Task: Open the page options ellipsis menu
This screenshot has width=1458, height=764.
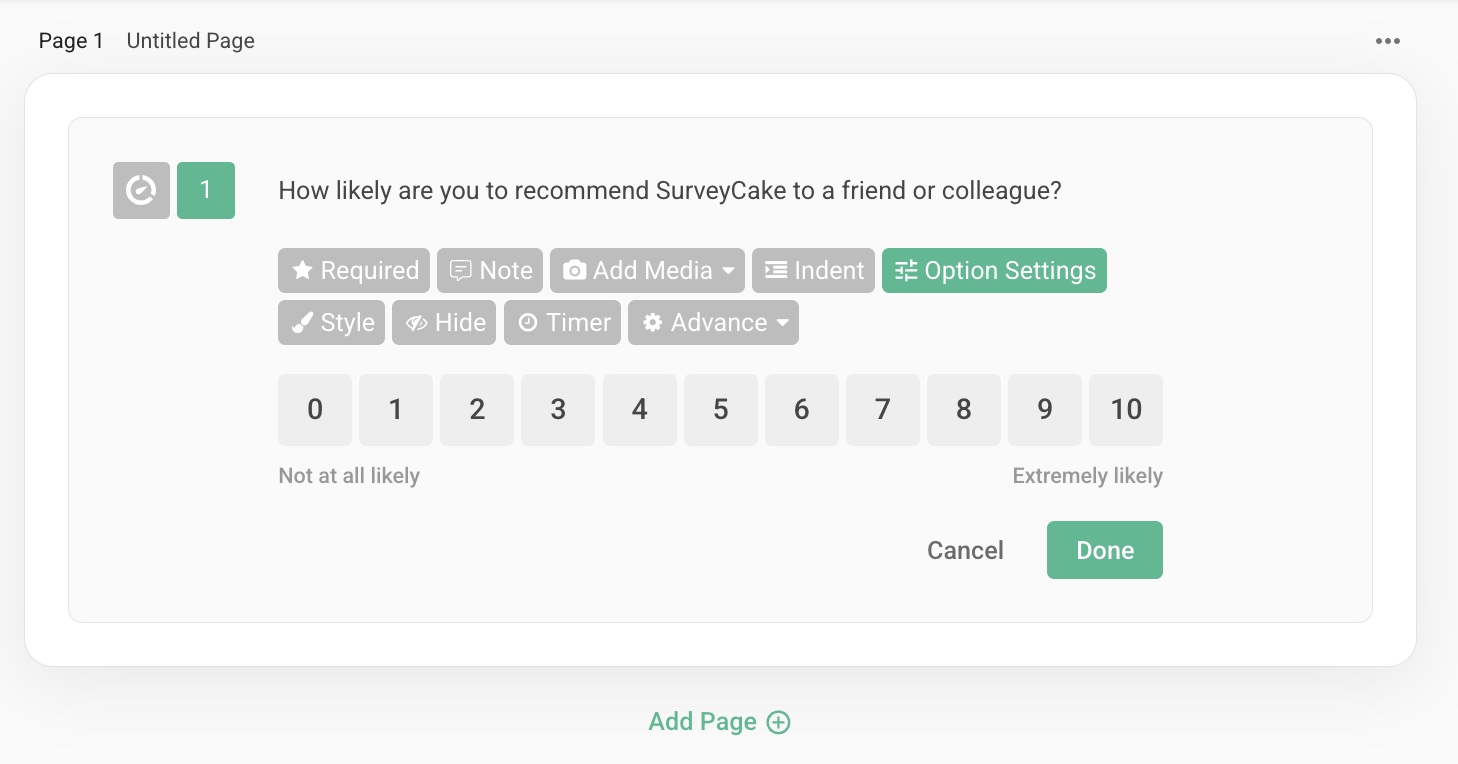Action: click(x=1388, y=40)
